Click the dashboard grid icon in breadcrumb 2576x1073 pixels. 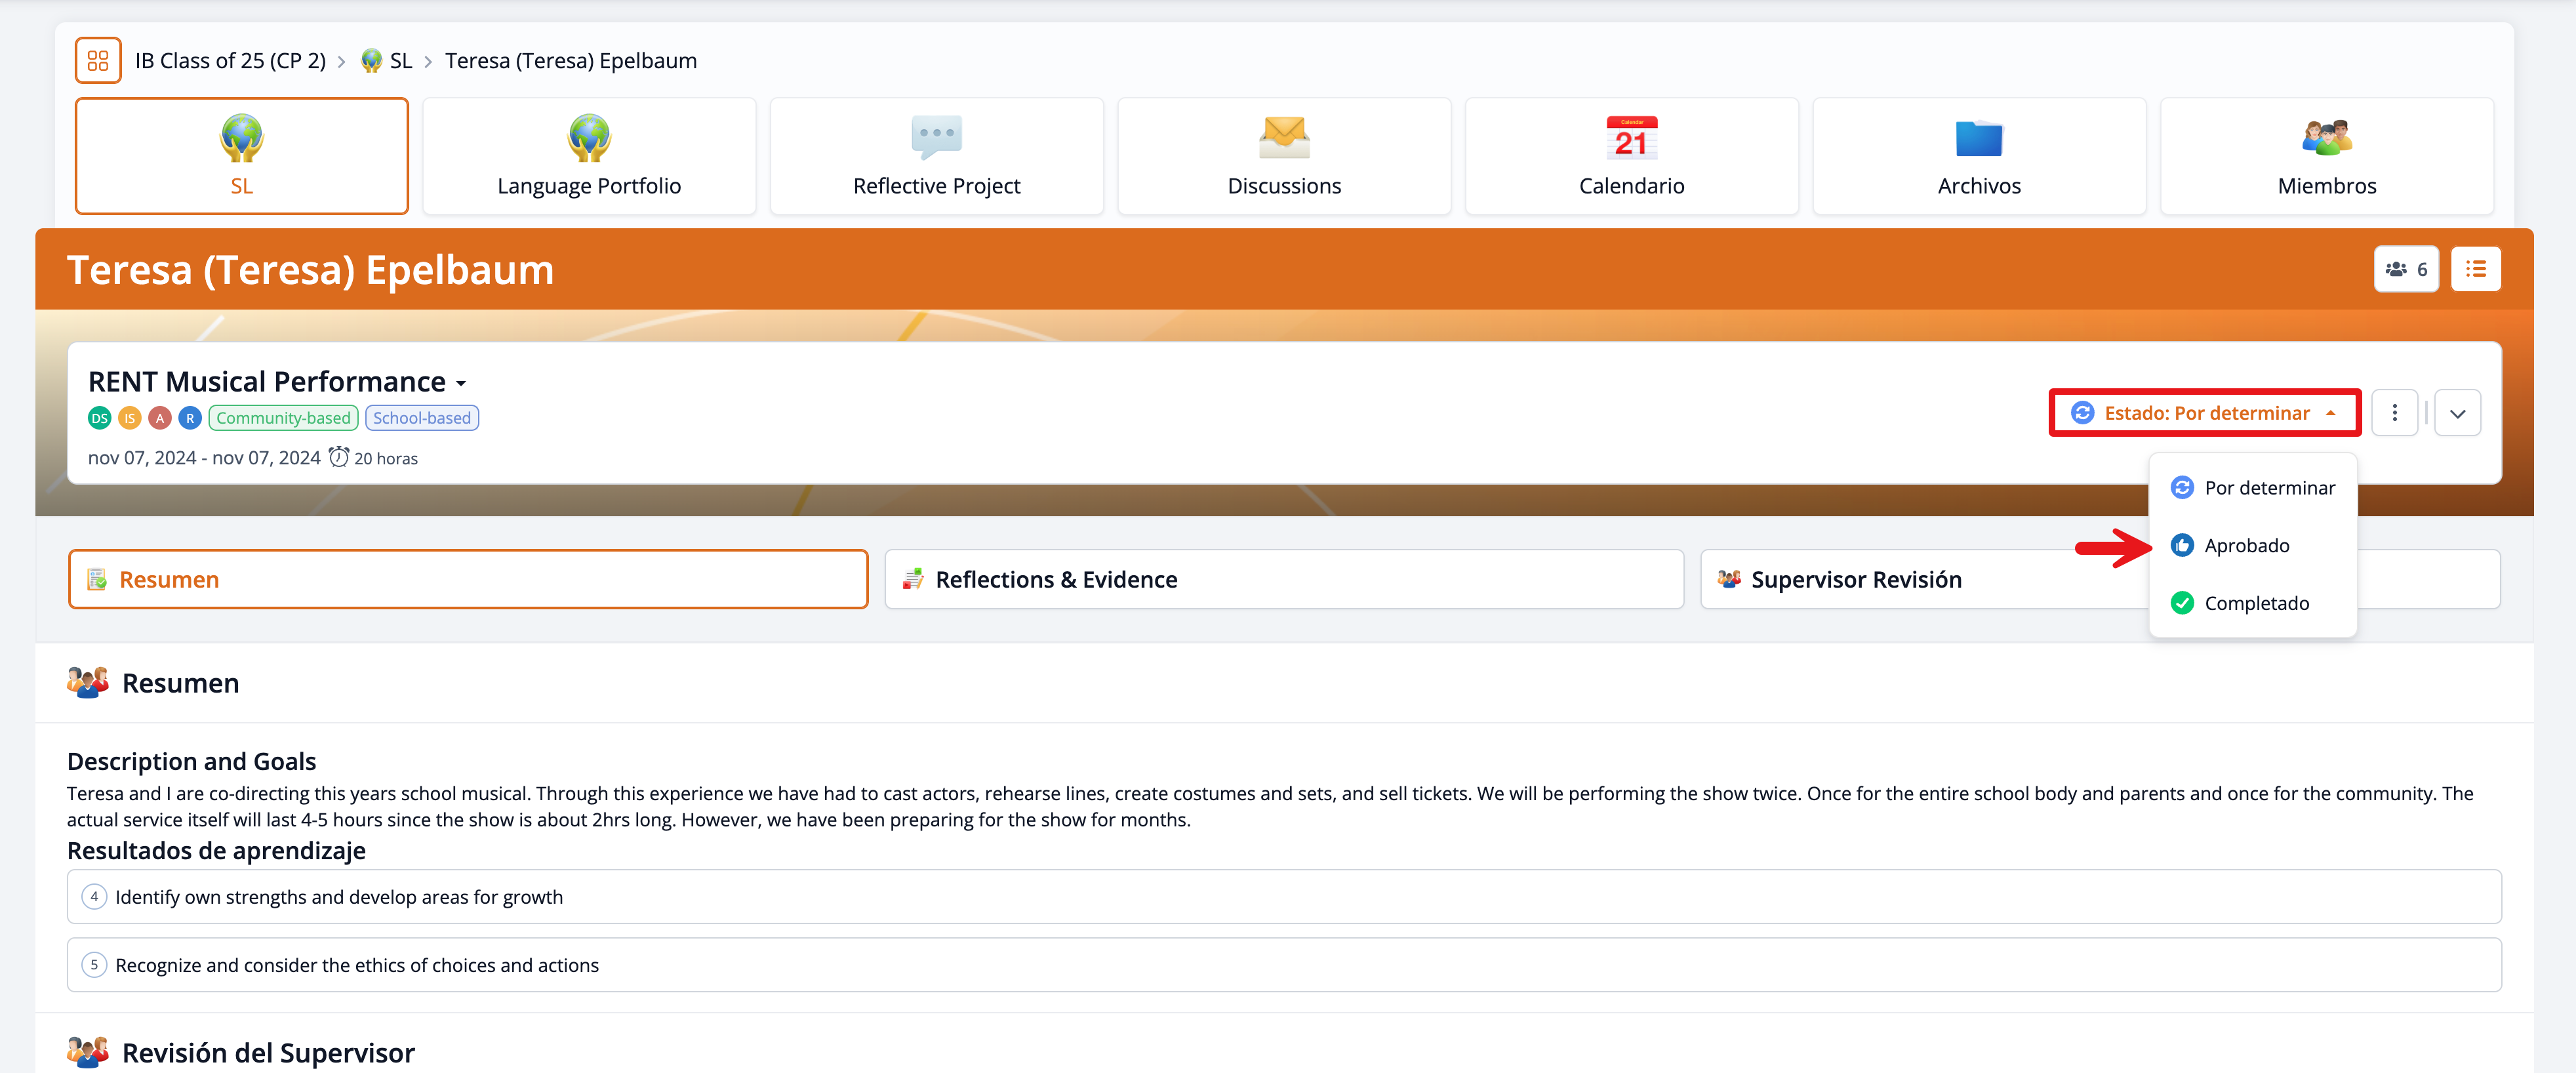point(97,60)
